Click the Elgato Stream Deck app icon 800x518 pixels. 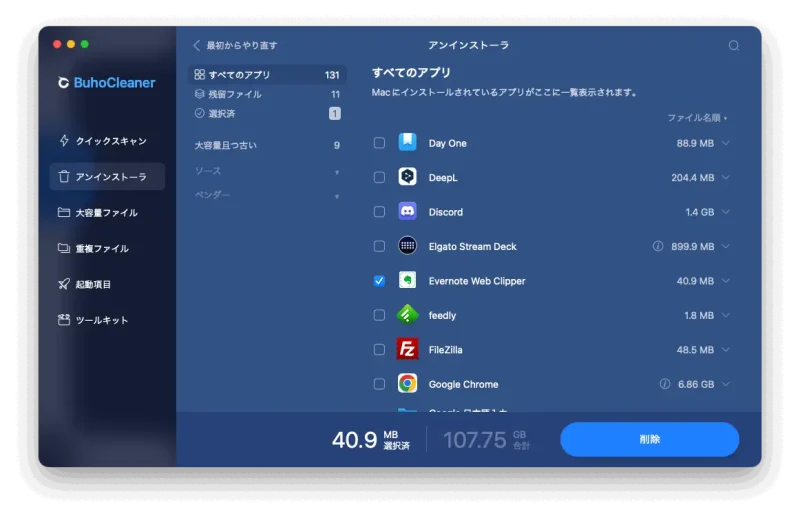coord(407,246)
